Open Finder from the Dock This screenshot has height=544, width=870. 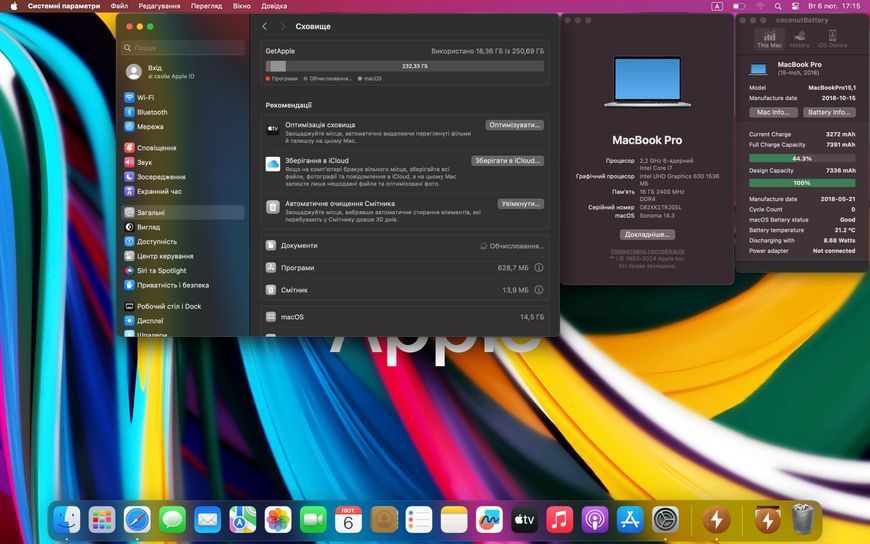[x=67, y=520]
